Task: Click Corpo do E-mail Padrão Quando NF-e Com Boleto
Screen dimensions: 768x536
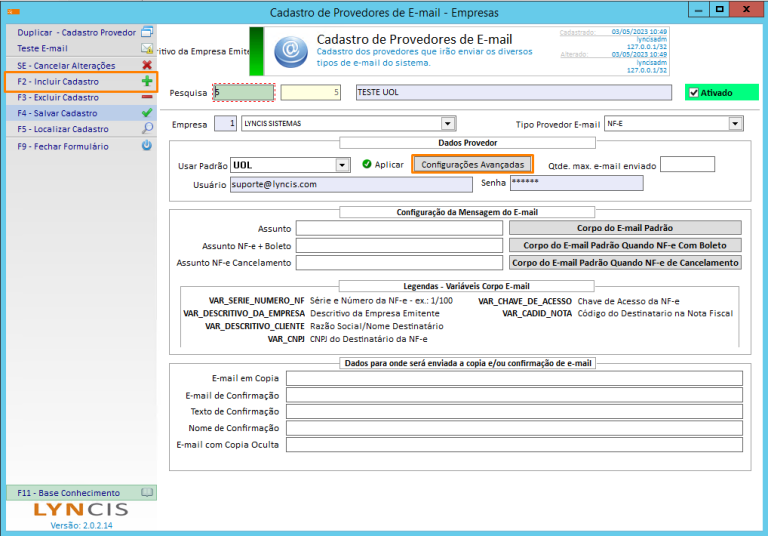Action: pos(625,245)
